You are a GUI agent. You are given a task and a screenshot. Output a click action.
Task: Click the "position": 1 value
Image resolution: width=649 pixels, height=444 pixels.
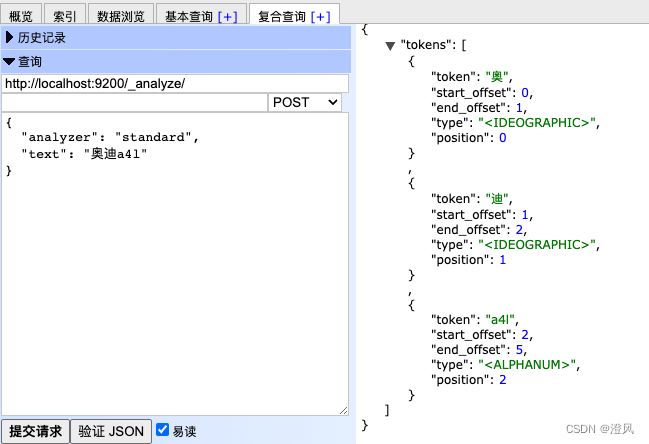502,259
